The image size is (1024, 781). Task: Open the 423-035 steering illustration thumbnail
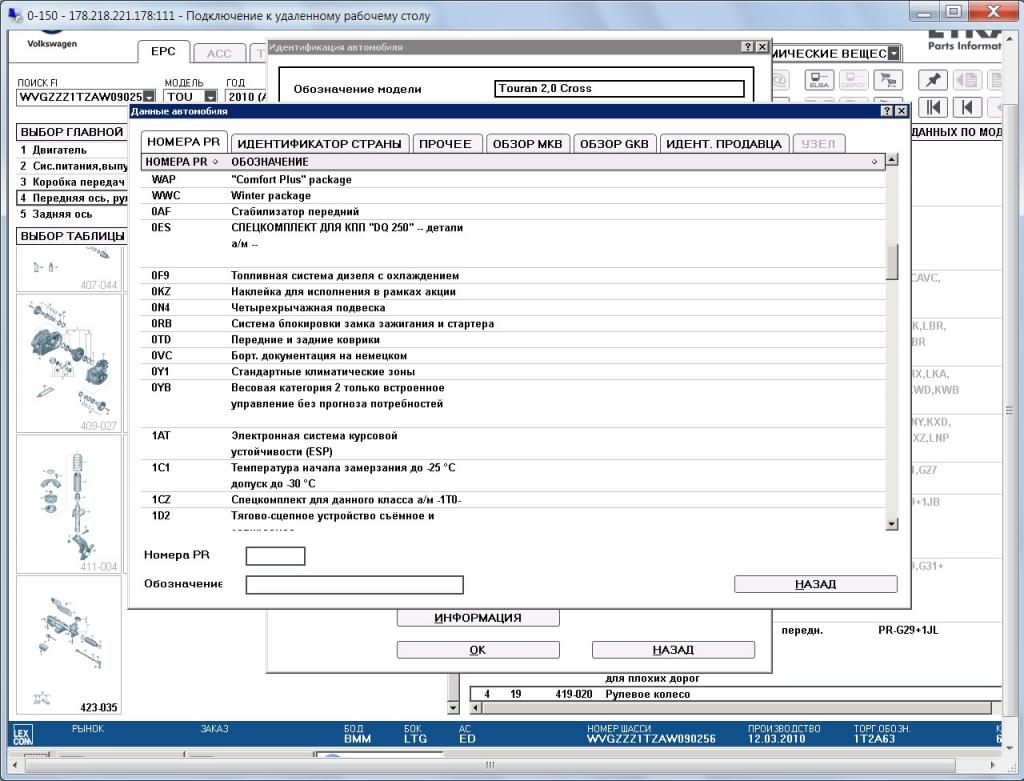point(69,645)
